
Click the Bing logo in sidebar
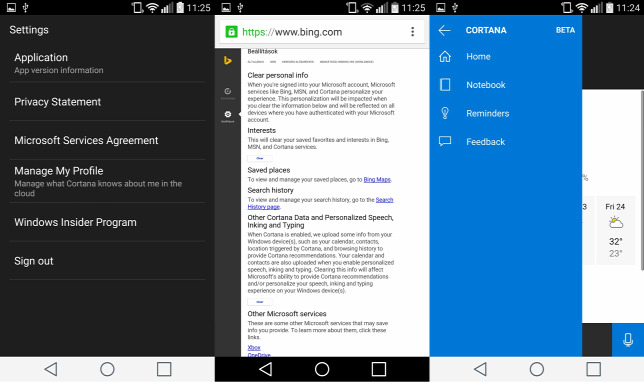(x=228, y=61)
